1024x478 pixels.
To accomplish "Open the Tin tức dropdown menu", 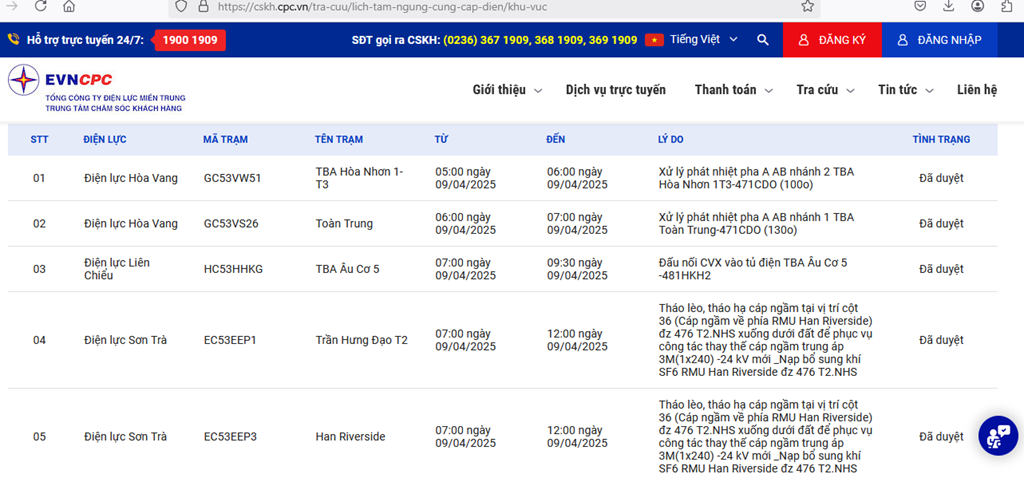I will pyautogui.click(x=905, y=90).
